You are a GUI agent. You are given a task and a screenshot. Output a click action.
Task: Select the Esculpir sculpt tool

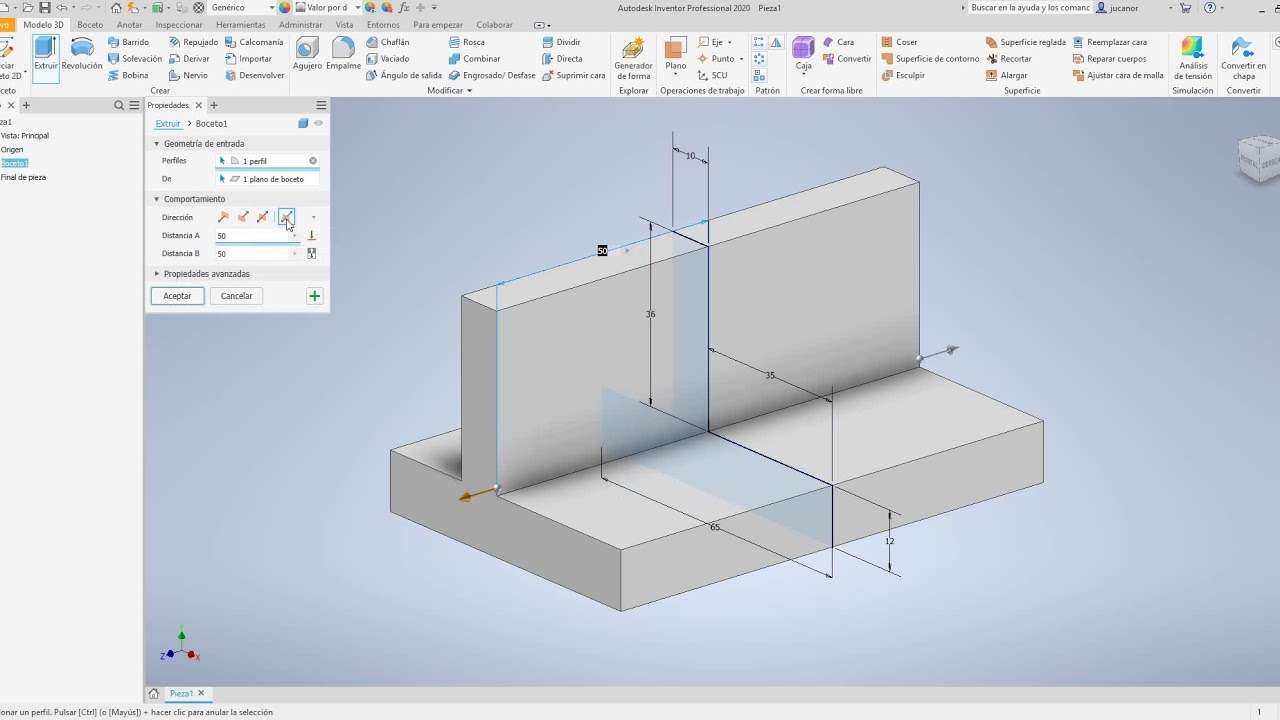click(903, 75)
